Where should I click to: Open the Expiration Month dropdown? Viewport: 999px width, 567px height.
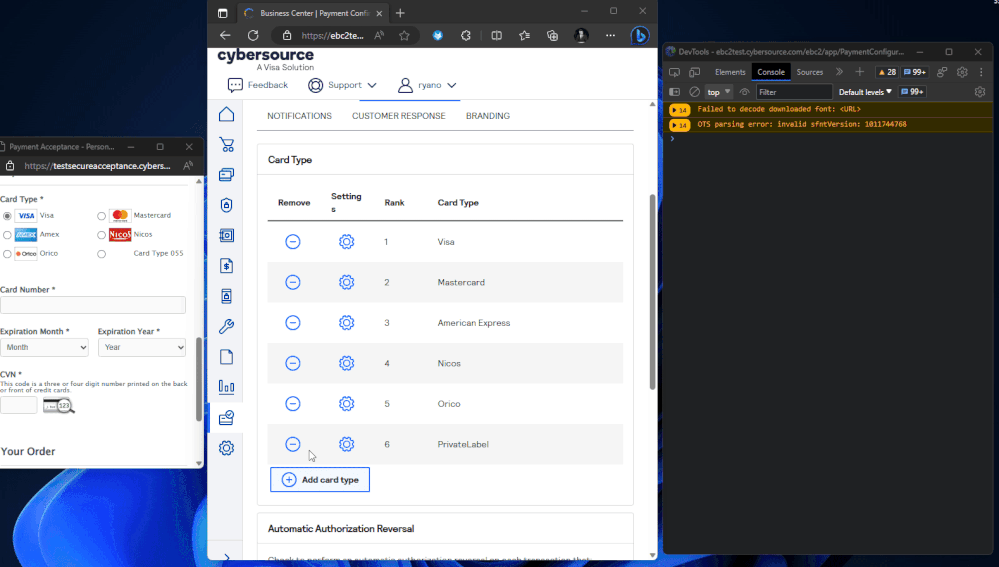click(44, 347)
